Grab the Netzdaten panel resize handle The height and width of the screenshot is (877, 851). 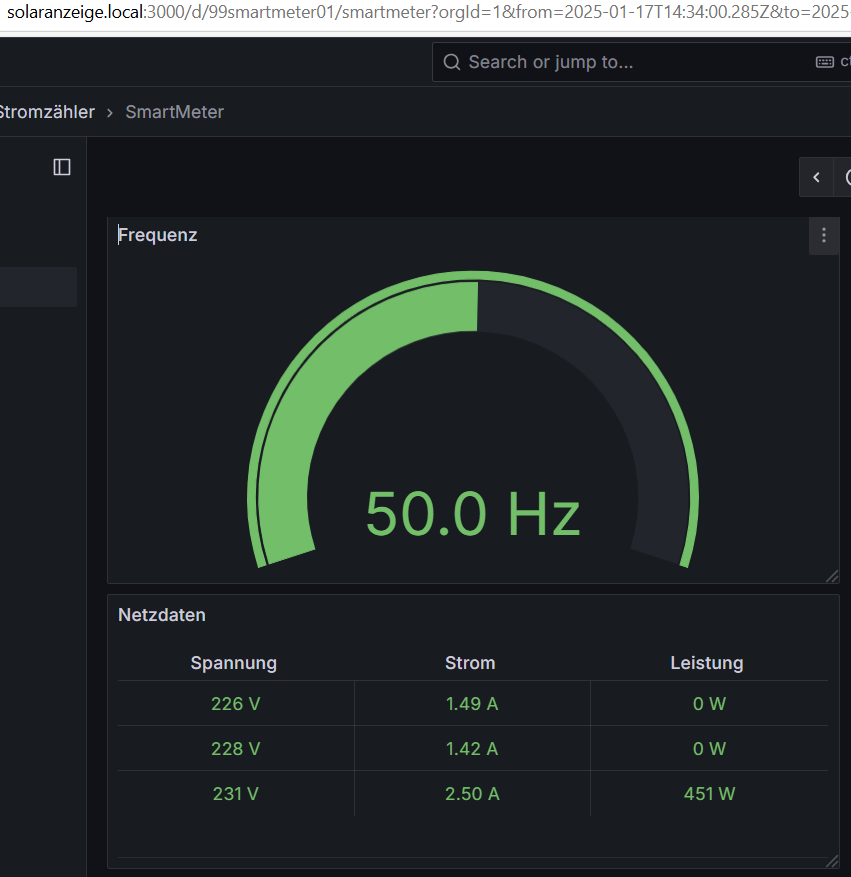[x=831, y=860]
